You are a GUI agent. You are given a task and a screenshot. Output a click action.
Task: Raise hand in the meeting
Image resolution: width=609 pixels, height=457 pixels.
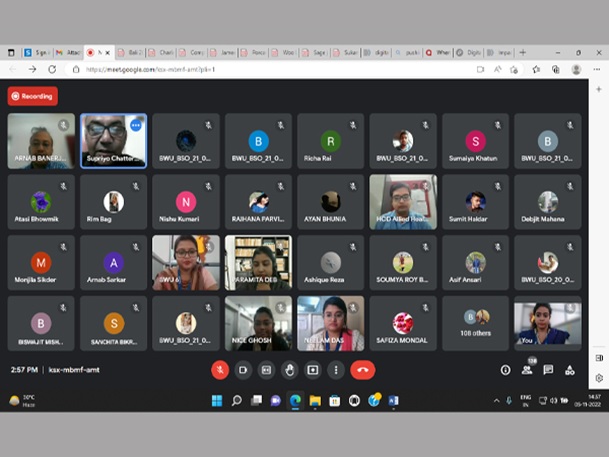[x=290, y=370]
